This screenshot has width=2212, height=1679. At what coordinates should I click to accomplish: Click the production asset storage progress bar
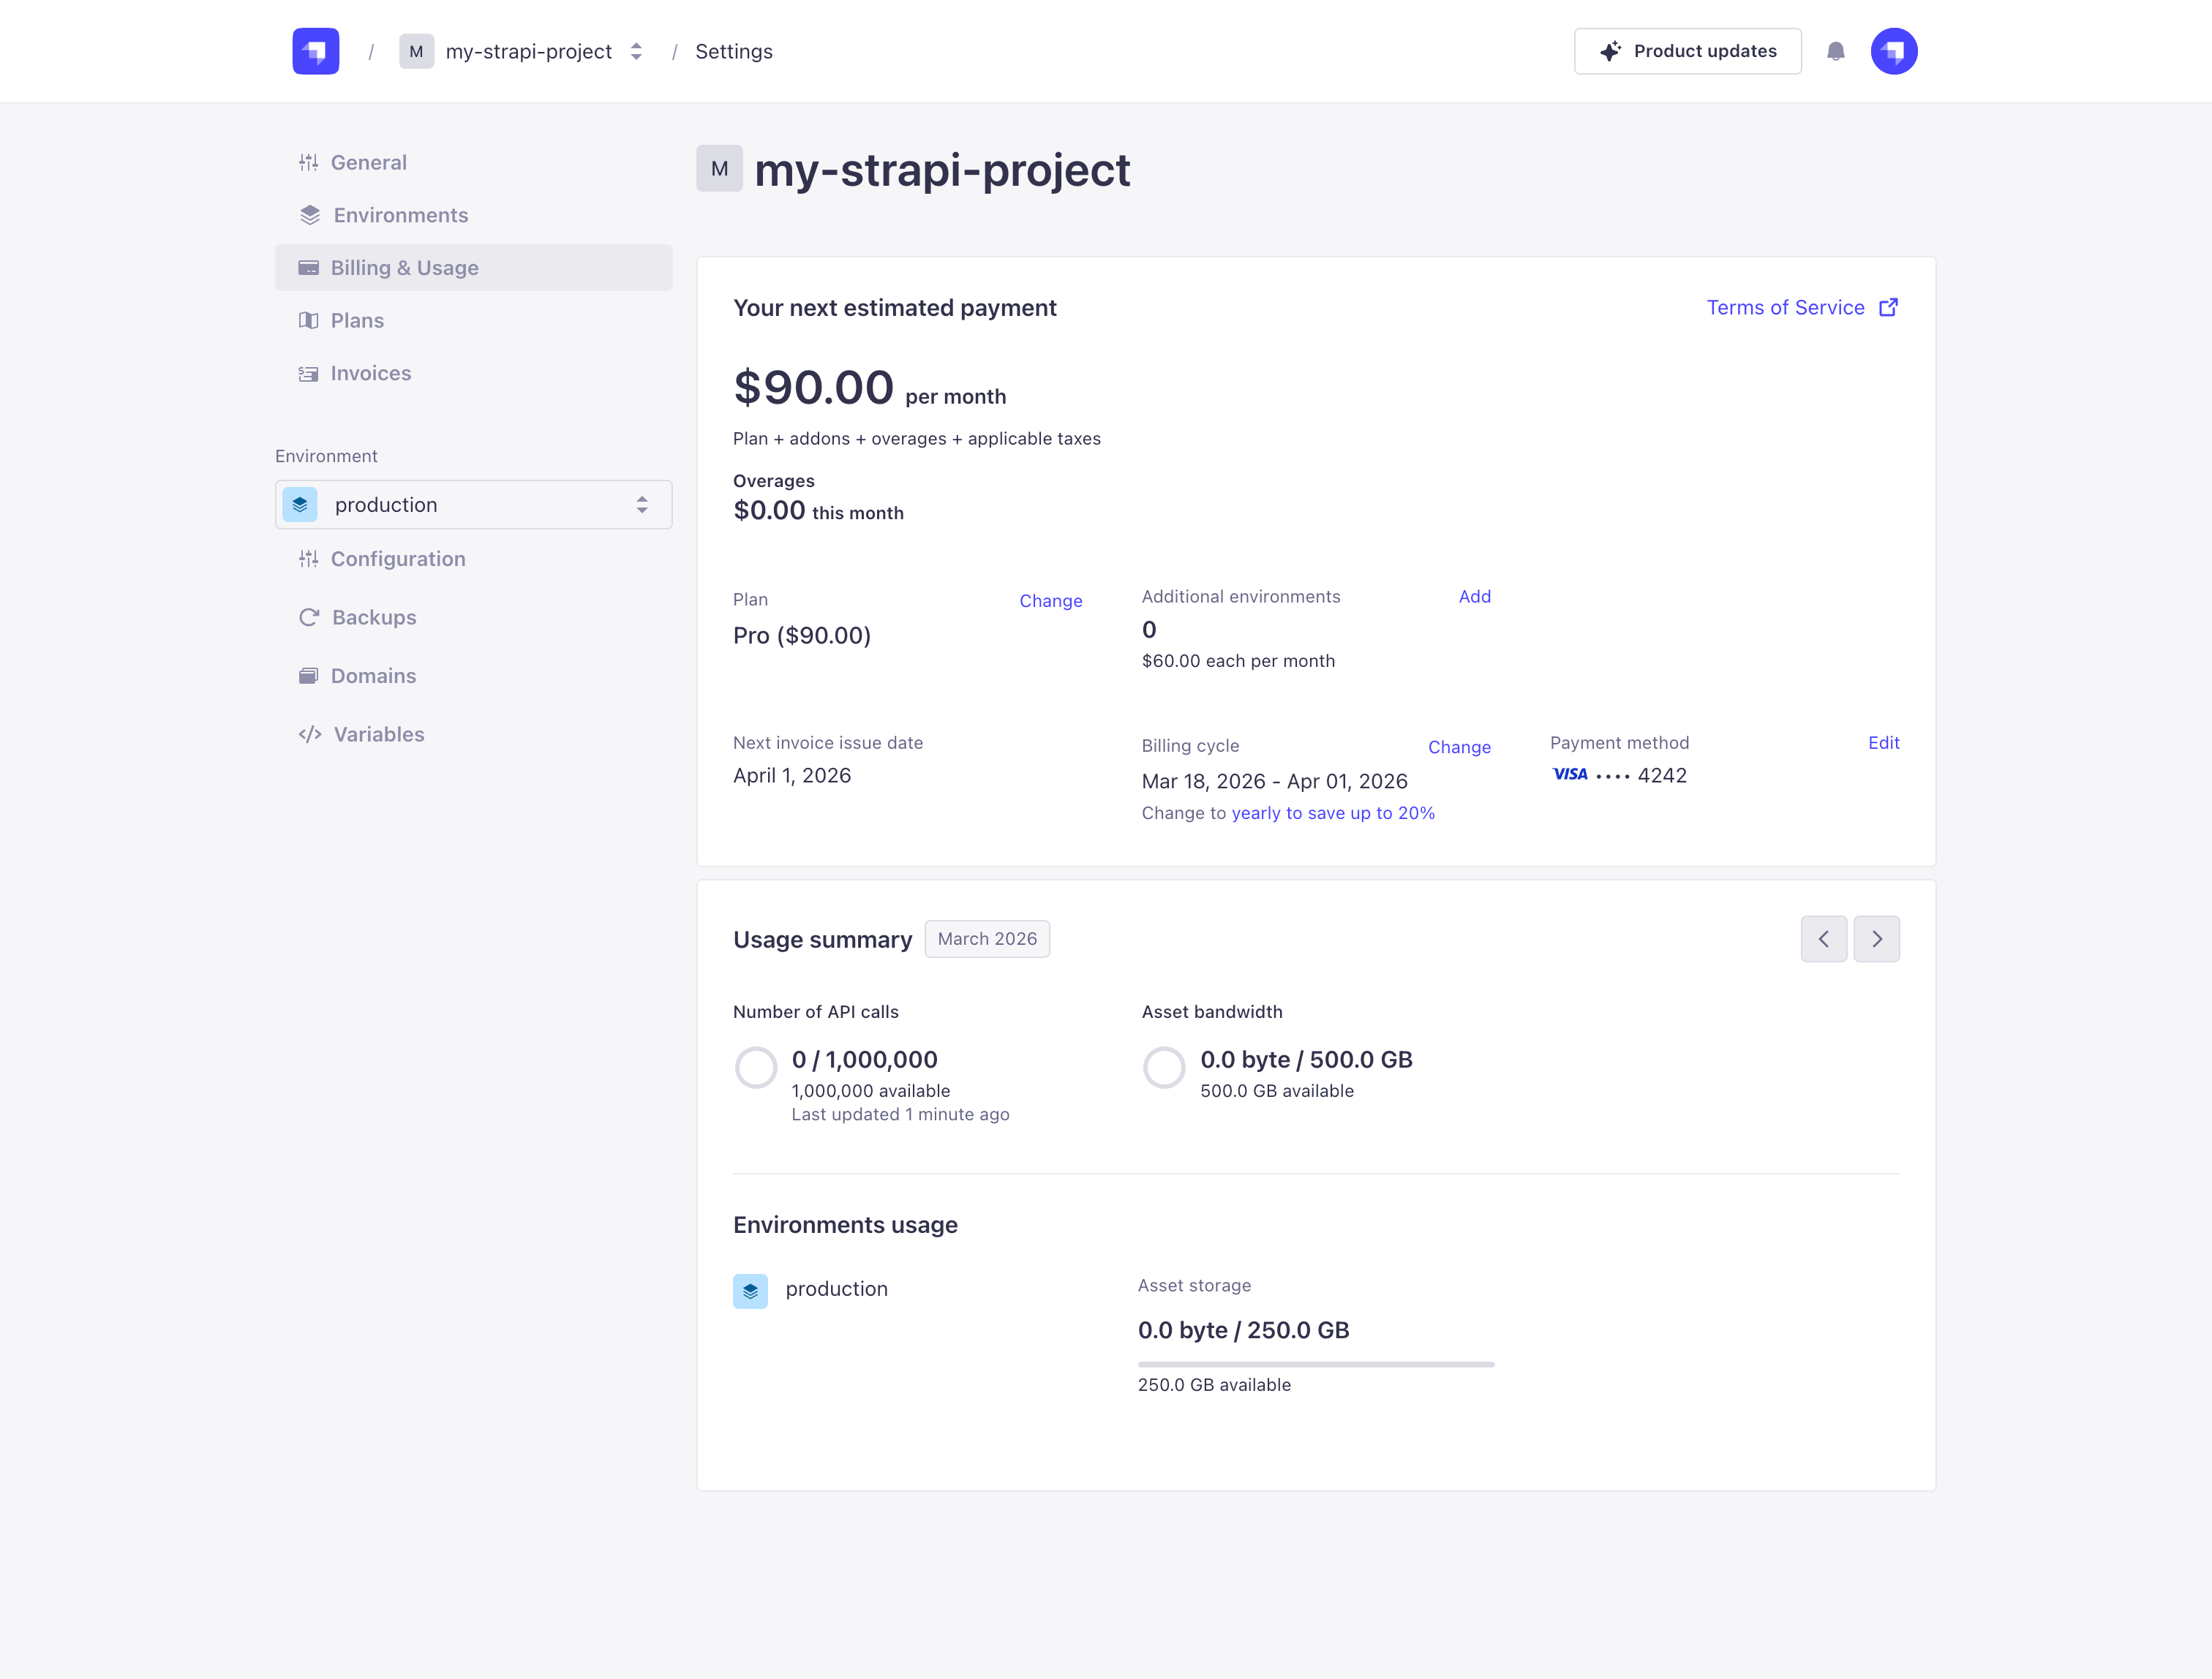click(x=1315, y=1362)
